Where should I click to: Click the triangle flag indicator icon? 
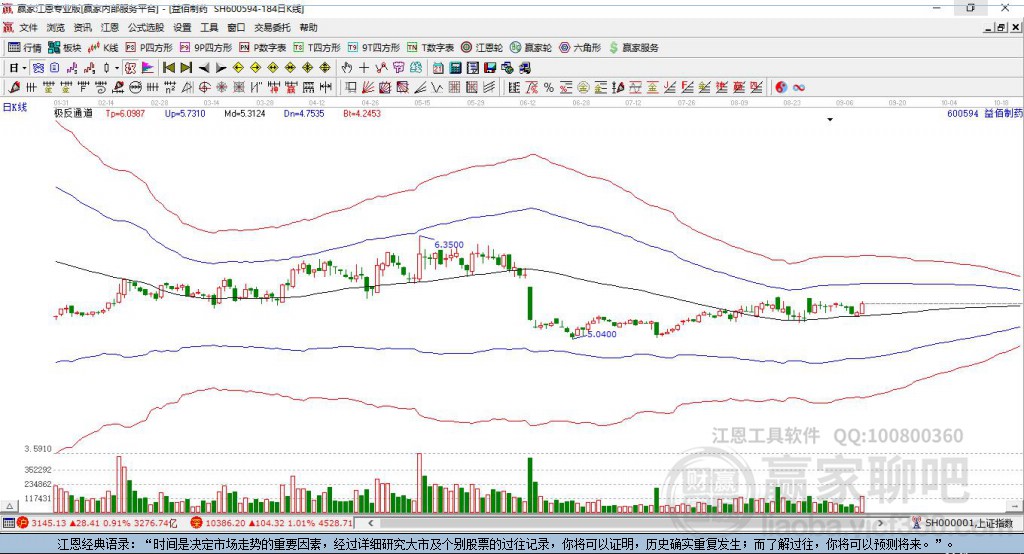(148, 68)
